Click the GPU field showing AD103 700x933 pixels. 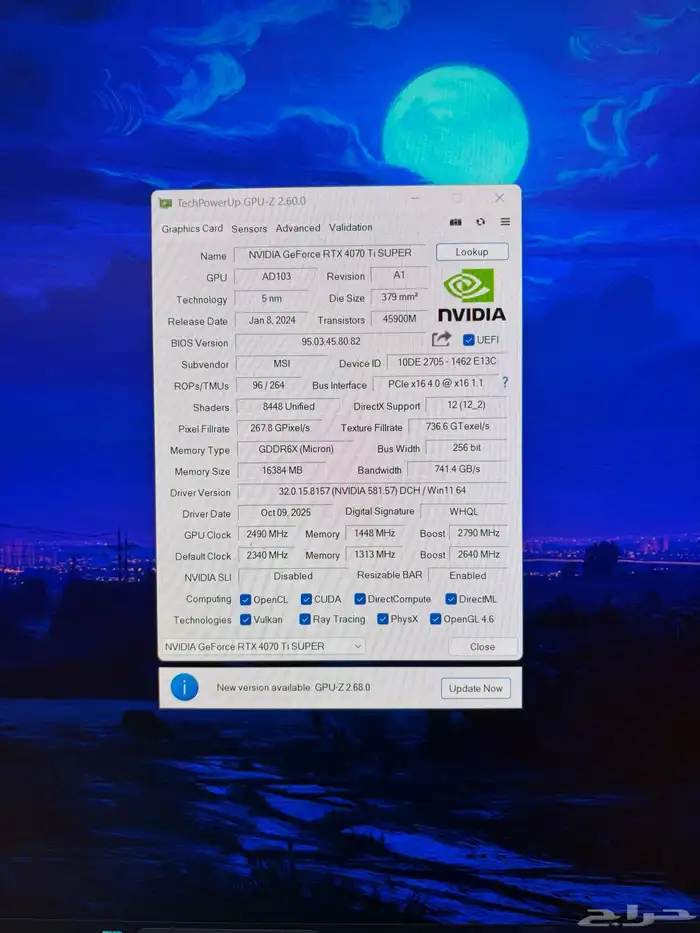[276, 276]
